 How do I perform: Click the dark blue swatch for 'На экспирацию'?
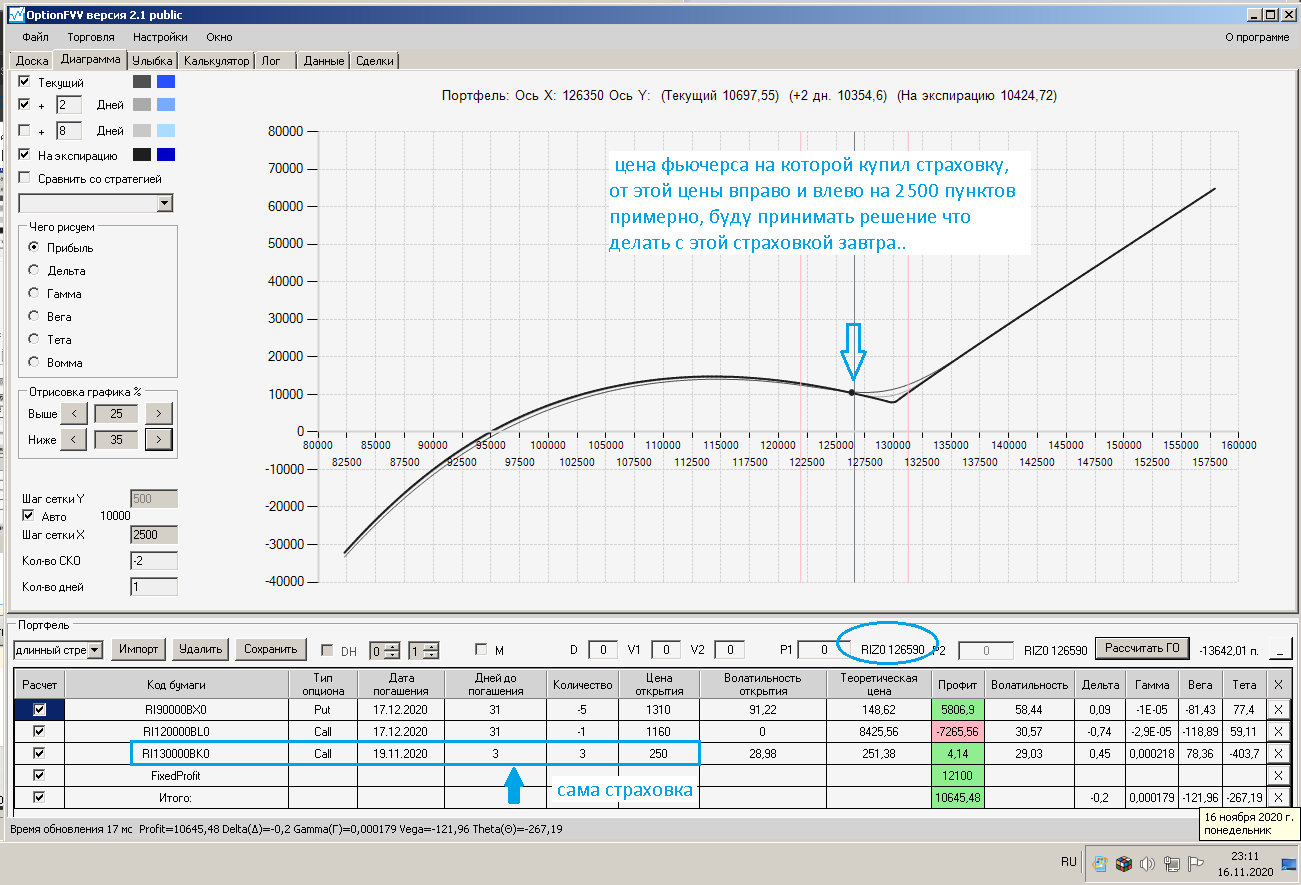pyautogui.click(x=166, y=155)
